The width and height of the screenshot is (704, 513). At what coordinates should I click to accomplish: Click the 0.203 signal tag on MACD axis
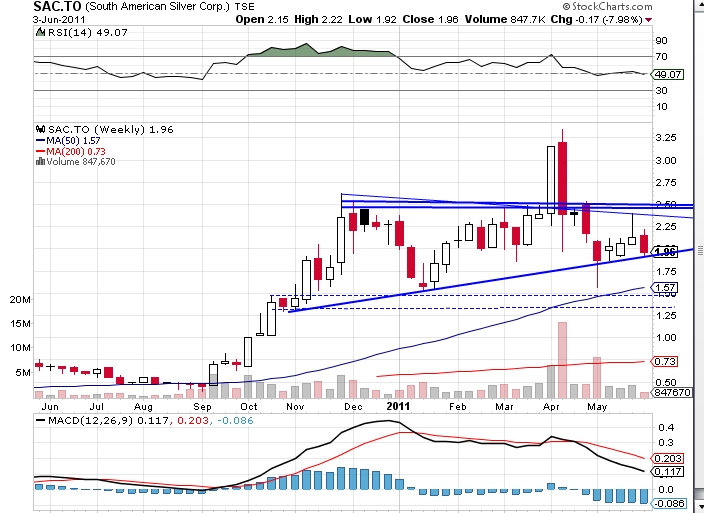pos(668,459)
